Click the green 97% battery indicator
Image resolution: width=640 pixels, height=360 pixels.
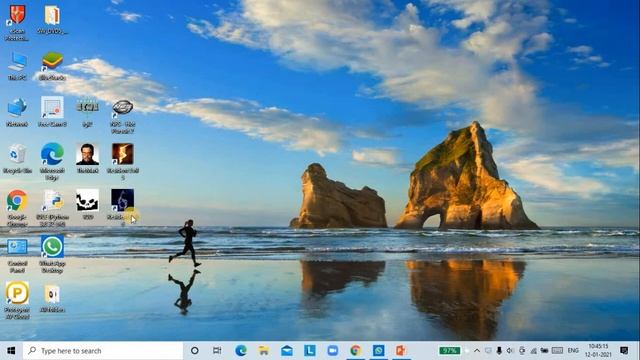(449, 351)
